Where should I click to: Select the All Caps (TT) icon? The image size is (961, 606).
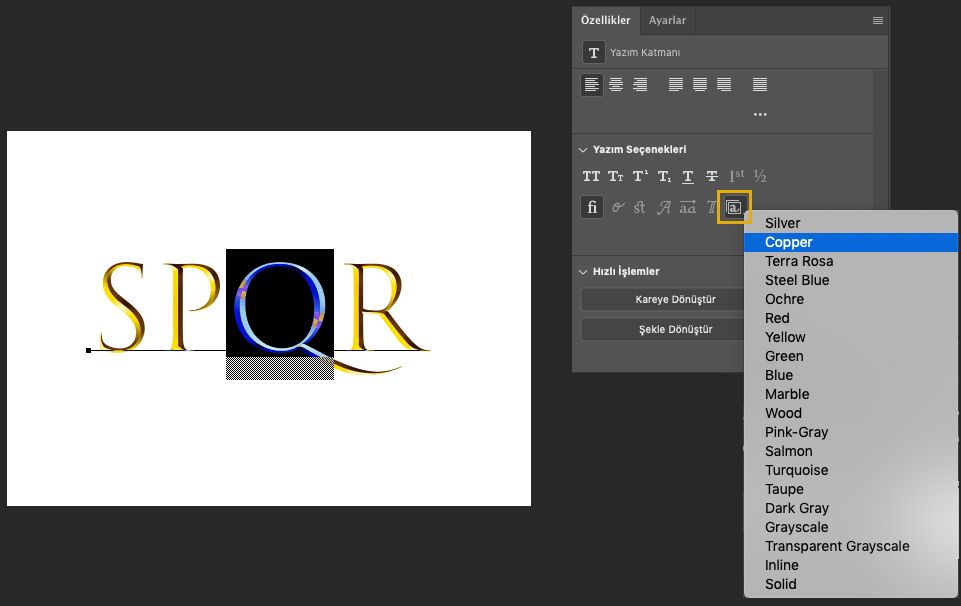(591, 176)
